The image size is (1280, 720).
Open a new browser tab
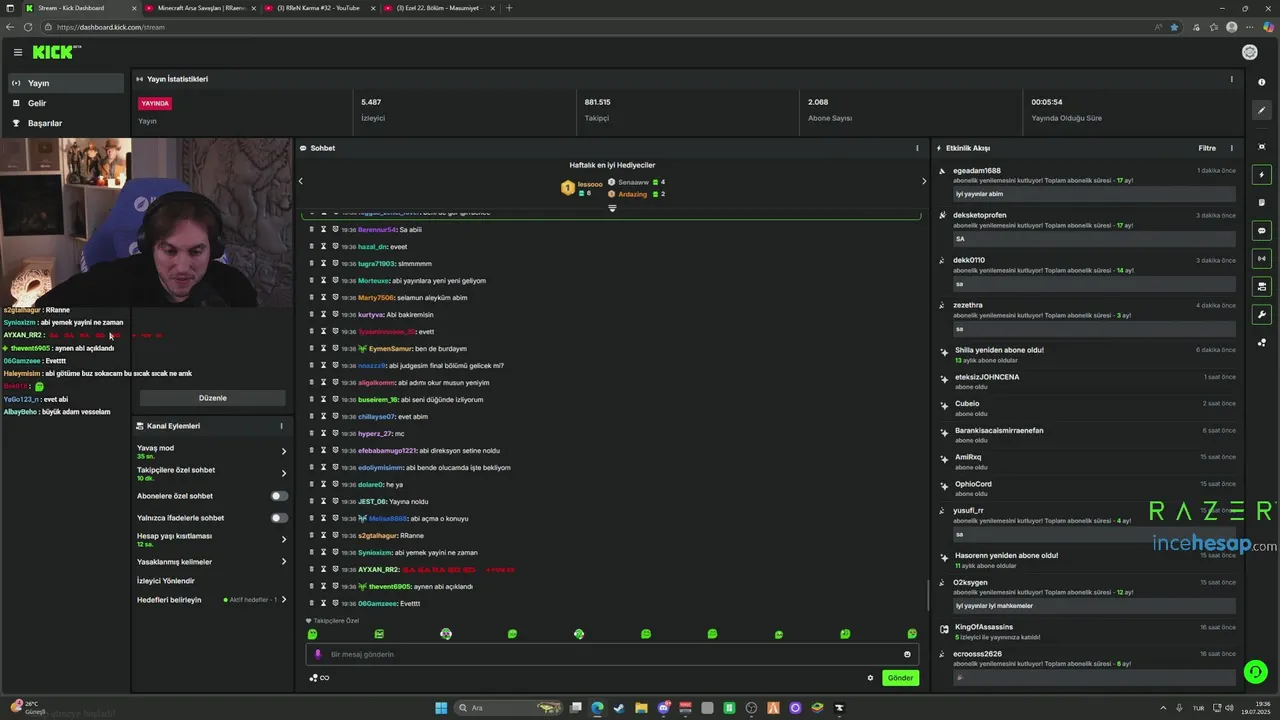point(509,8)
